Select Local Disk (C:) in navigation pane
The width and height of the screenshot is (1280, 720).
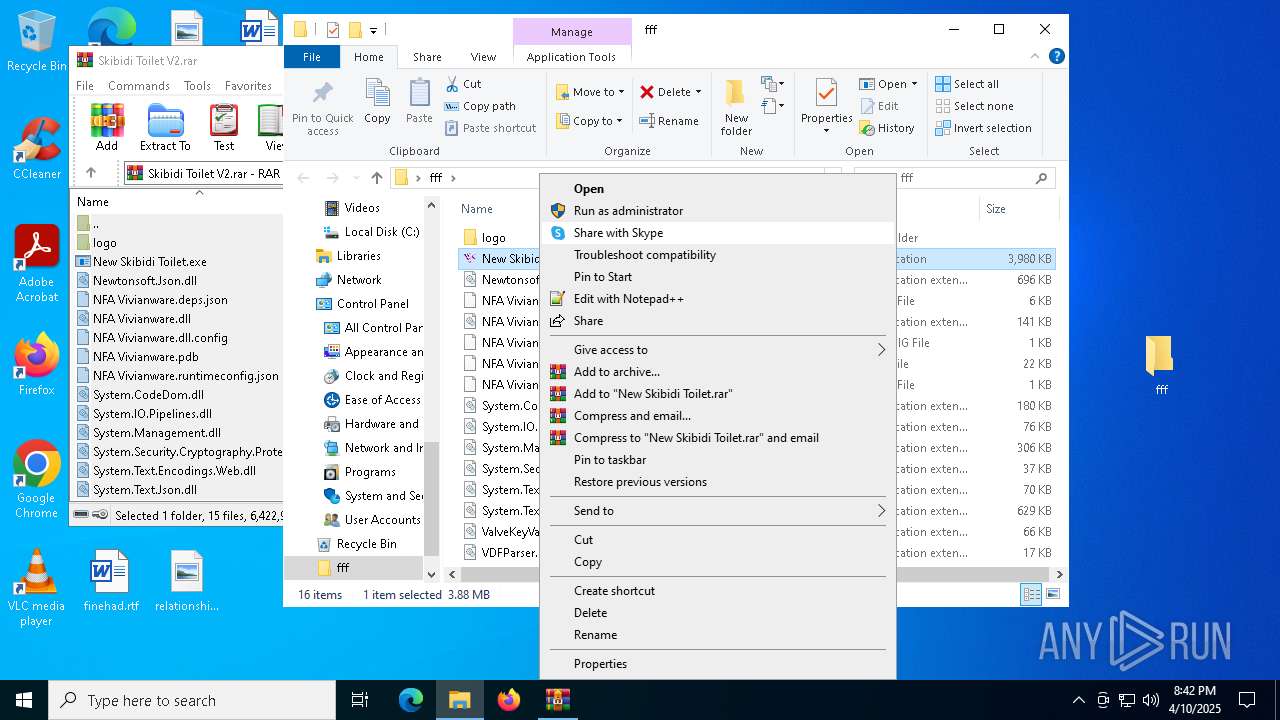point(382,232)
